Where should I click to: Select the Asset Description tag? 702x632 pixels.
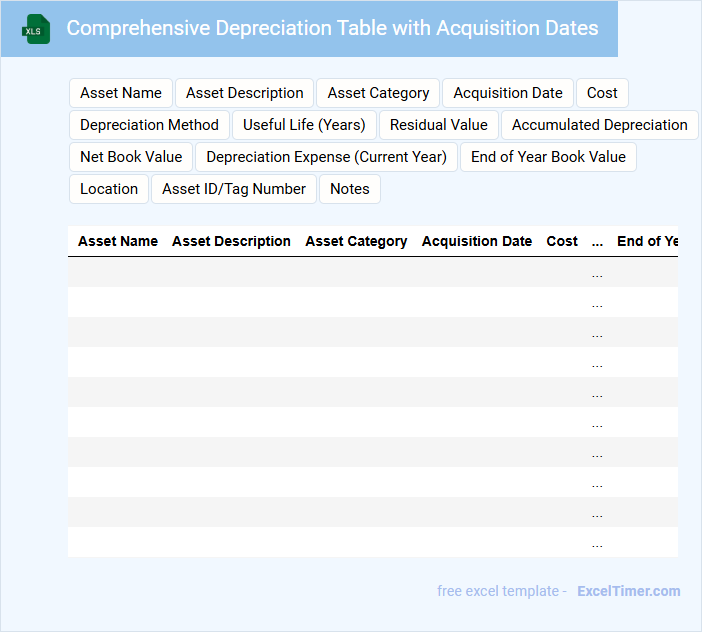tap(244, 93)
